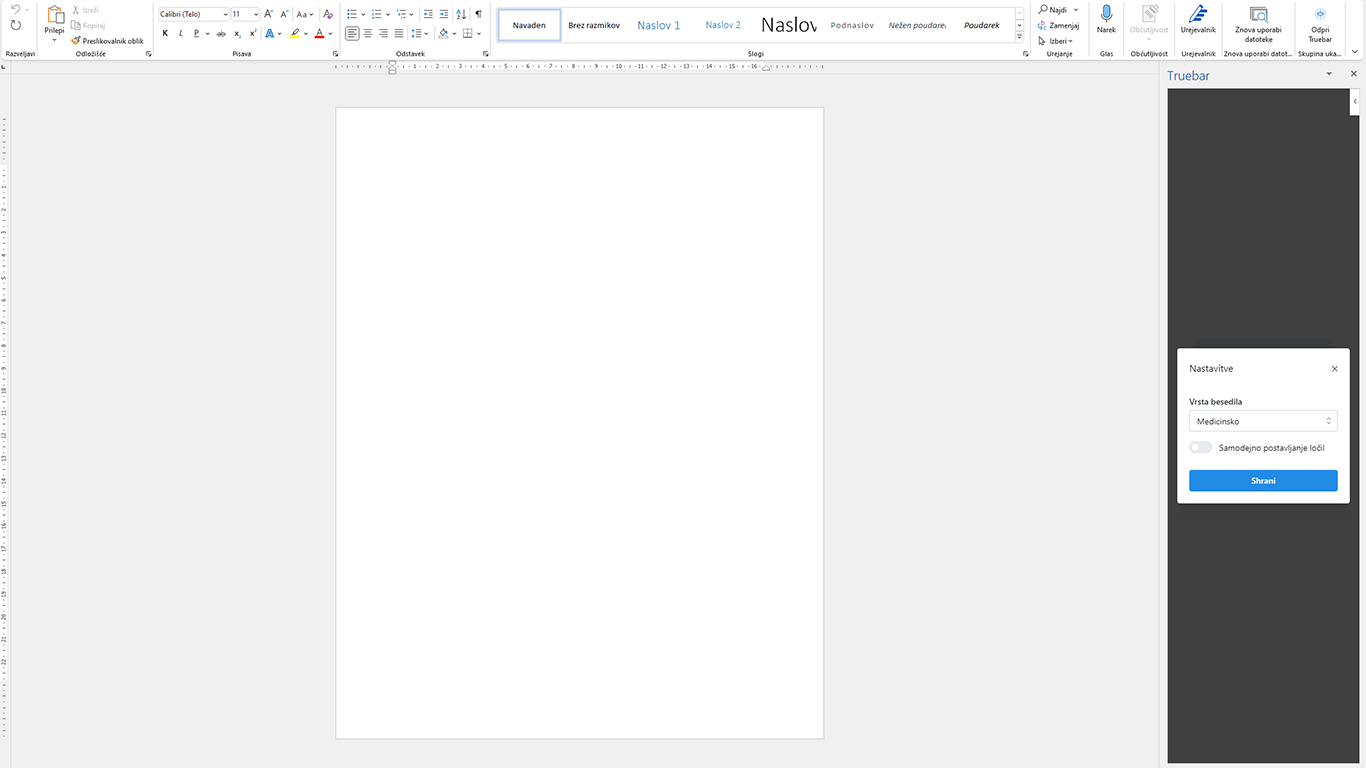Collapse Truebar panel with side arrow

(x=1355, y=101)
